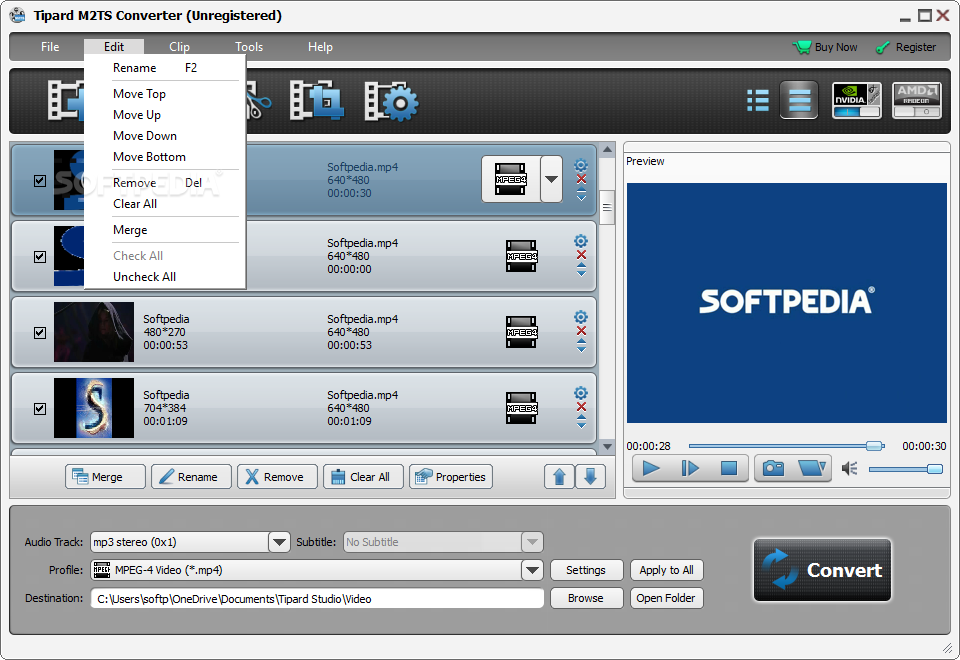
Task: Click the Settings button next to Profile
Action: pyautogui.click(x=586, y=570)
